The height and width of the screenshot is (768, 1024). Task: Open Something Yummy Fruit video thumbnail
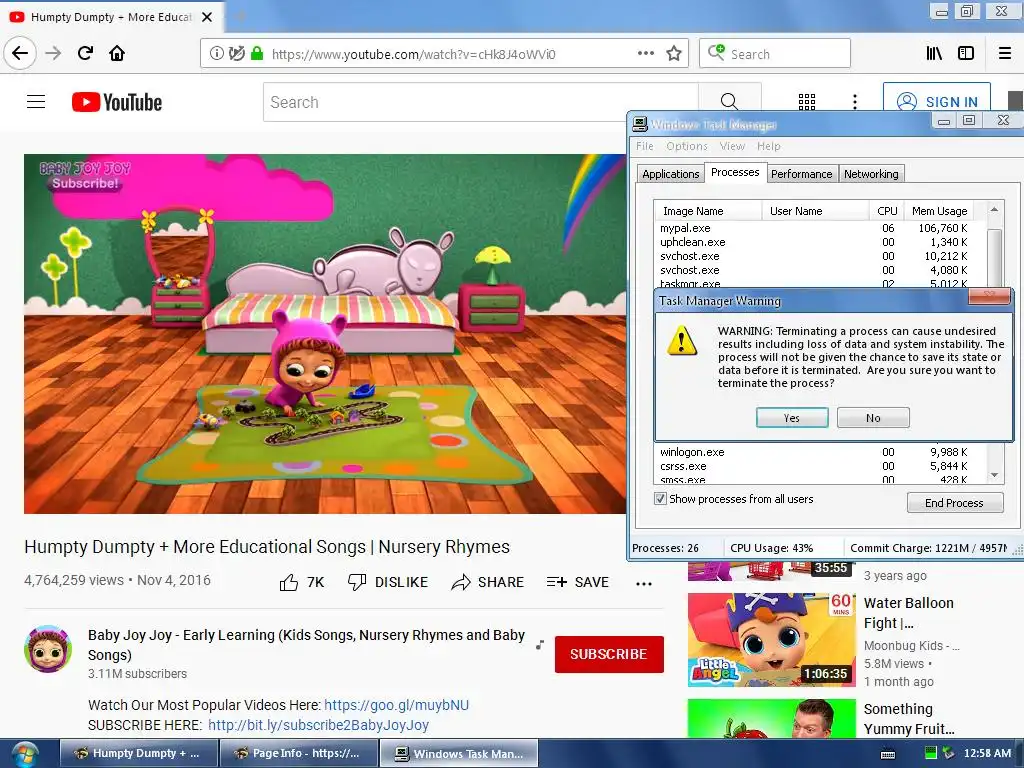pos(771,718)
